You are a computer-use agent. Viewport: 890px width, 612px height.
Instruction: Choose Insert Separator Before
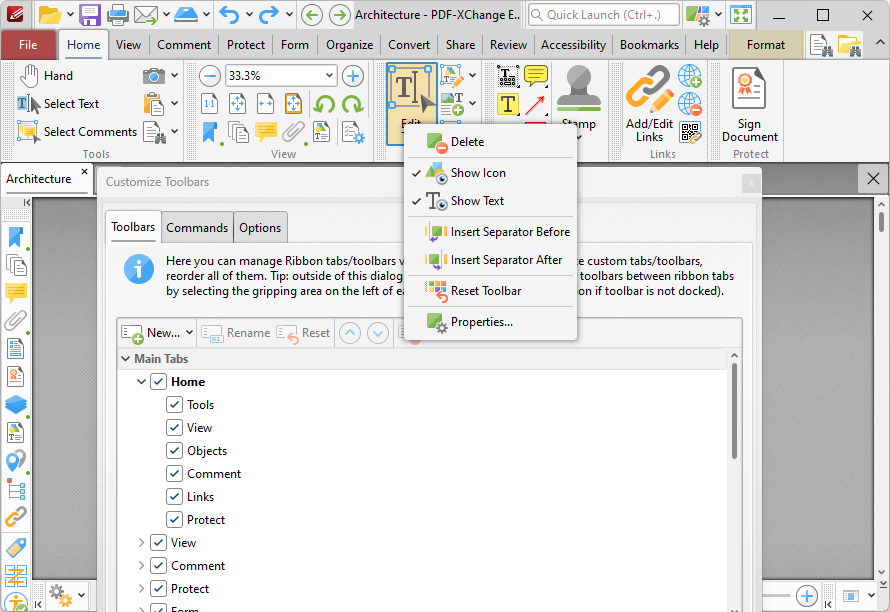tap(490, 232)
